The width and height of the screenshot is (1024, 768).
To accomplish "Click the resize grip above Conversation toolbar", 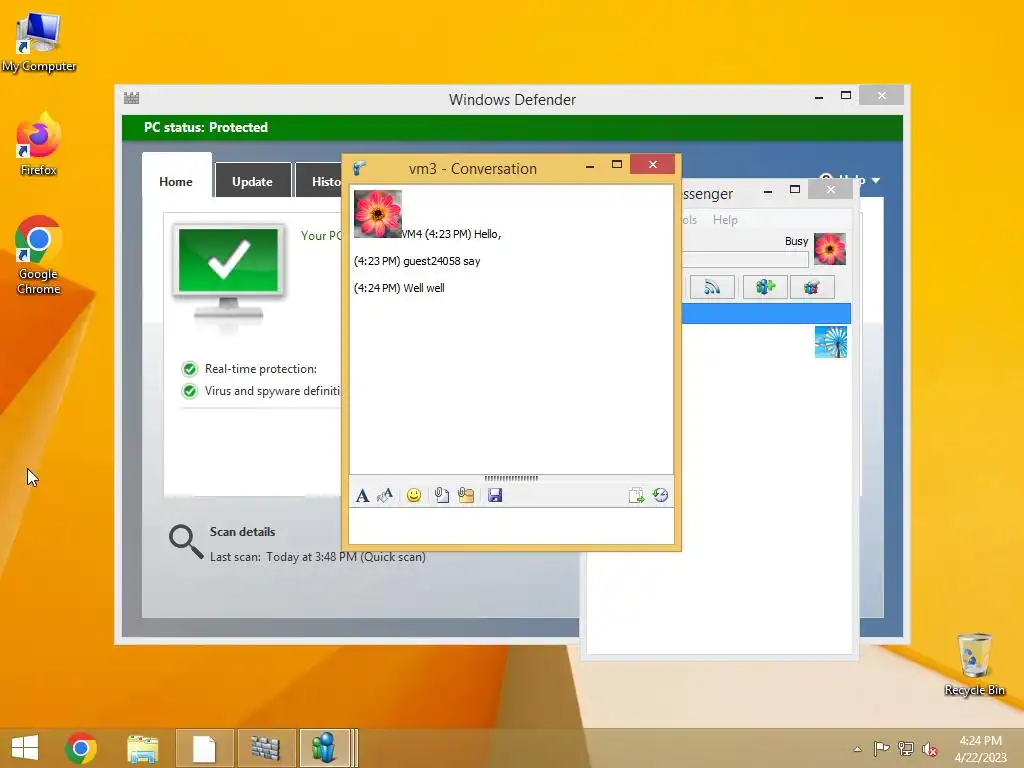I will [x=511, y=478].
